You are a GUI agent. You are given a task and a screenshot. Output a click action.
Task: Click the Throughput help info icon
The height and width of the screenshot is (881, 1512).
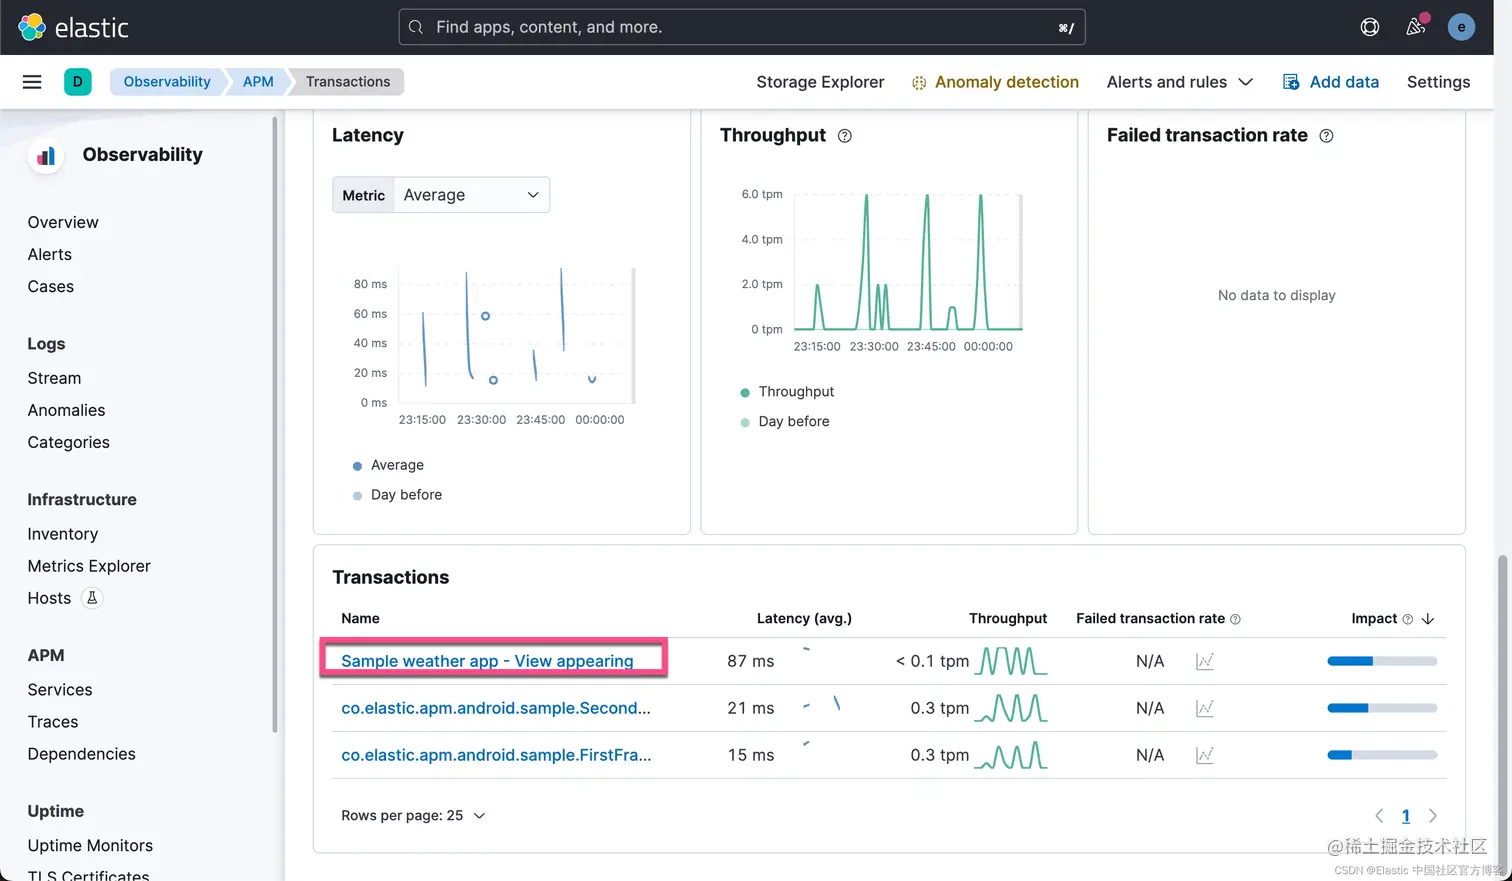[845, 136]
